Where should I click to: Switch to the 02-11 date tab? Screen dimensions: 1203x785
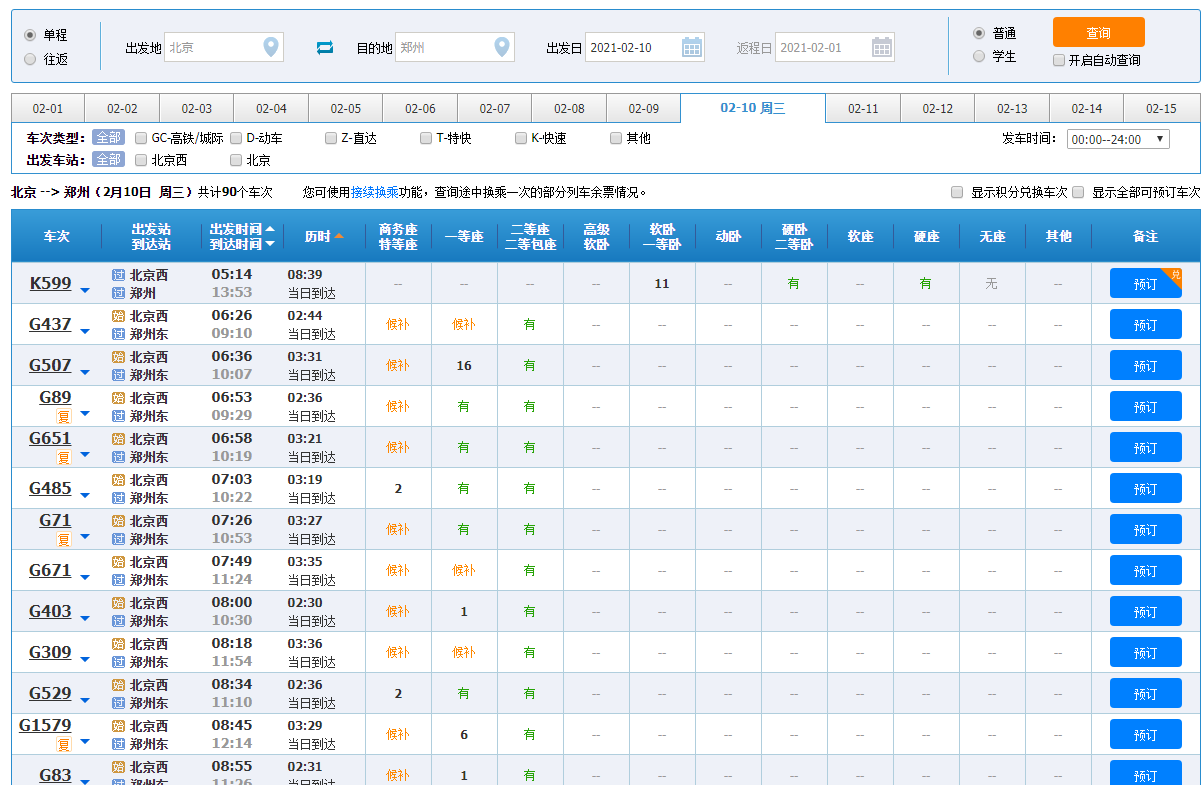(863, 108)
